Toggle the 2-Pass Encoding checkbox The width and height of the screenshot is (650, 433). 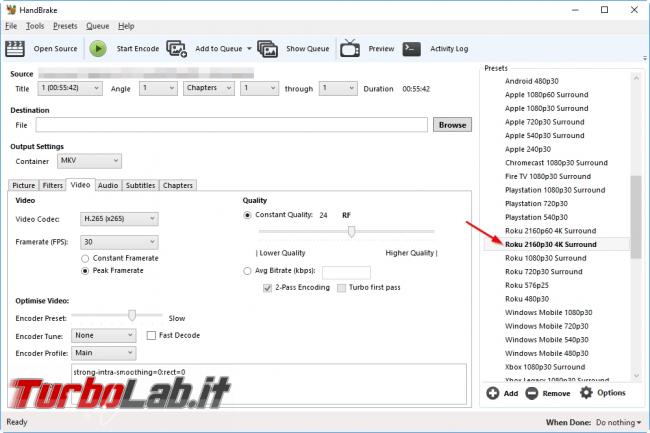(x=267, y=288)
